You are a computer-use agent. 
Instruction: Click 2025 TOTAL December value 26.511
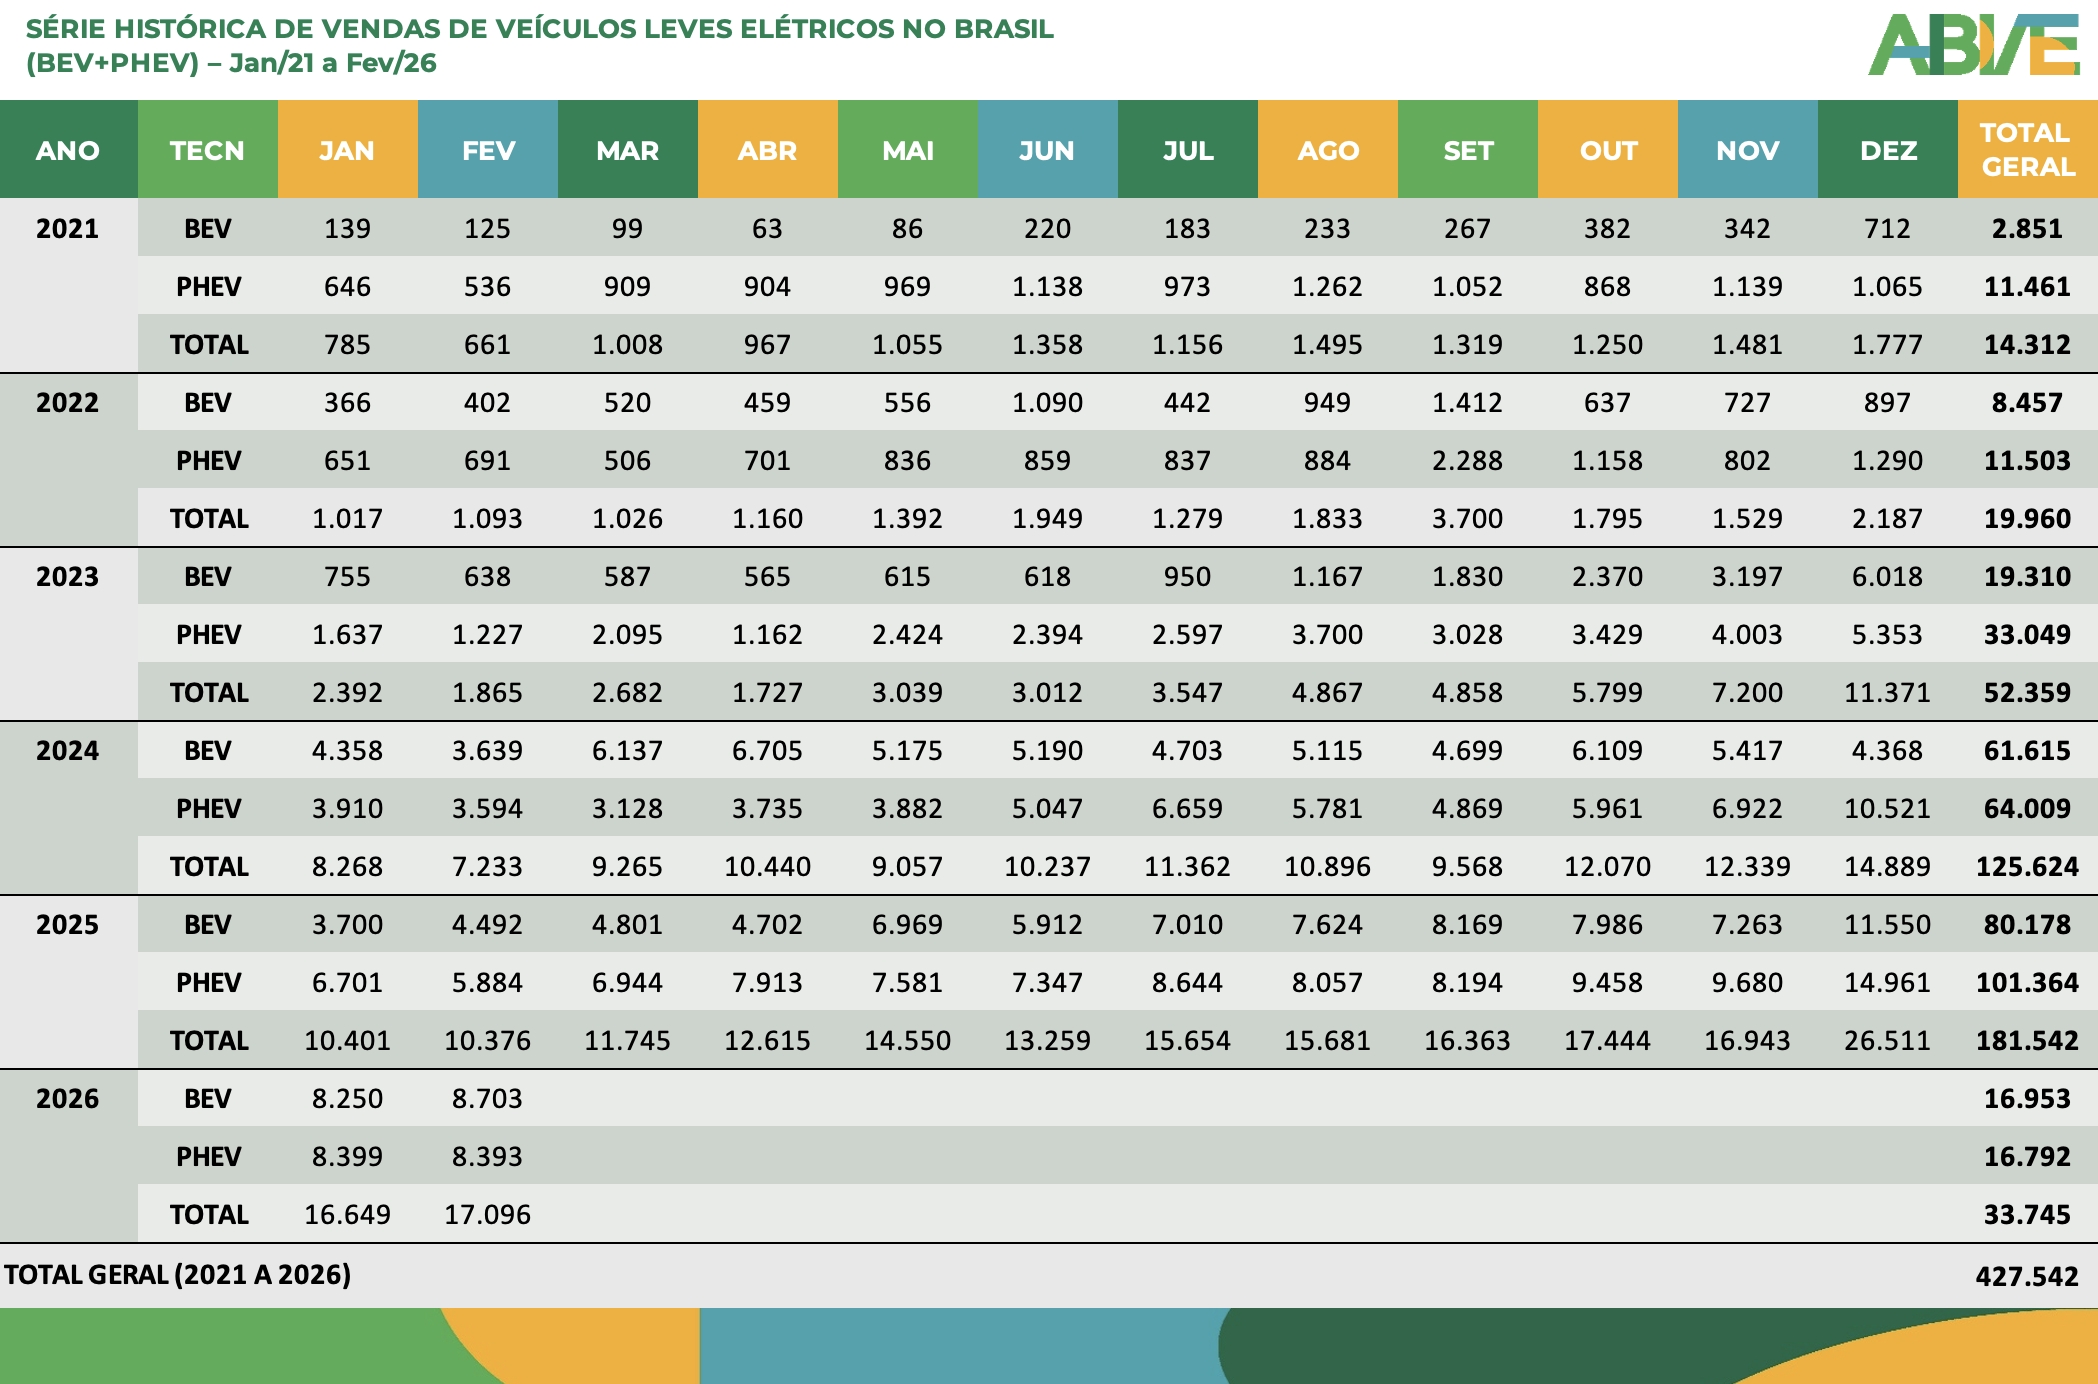(x=1887, y=1041)
